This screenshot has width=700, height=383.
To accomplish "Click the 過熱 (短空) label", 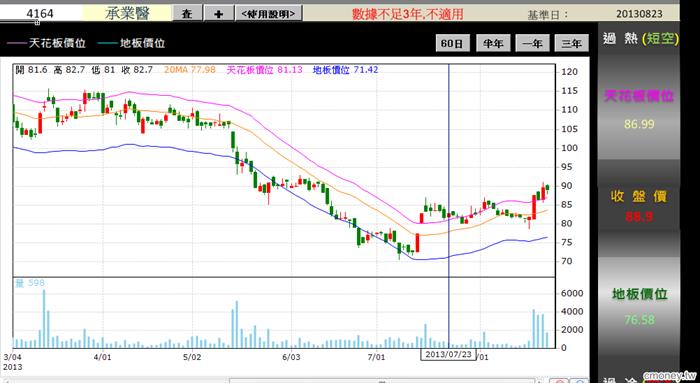I will pyautogui.click(x=641, y=39).
